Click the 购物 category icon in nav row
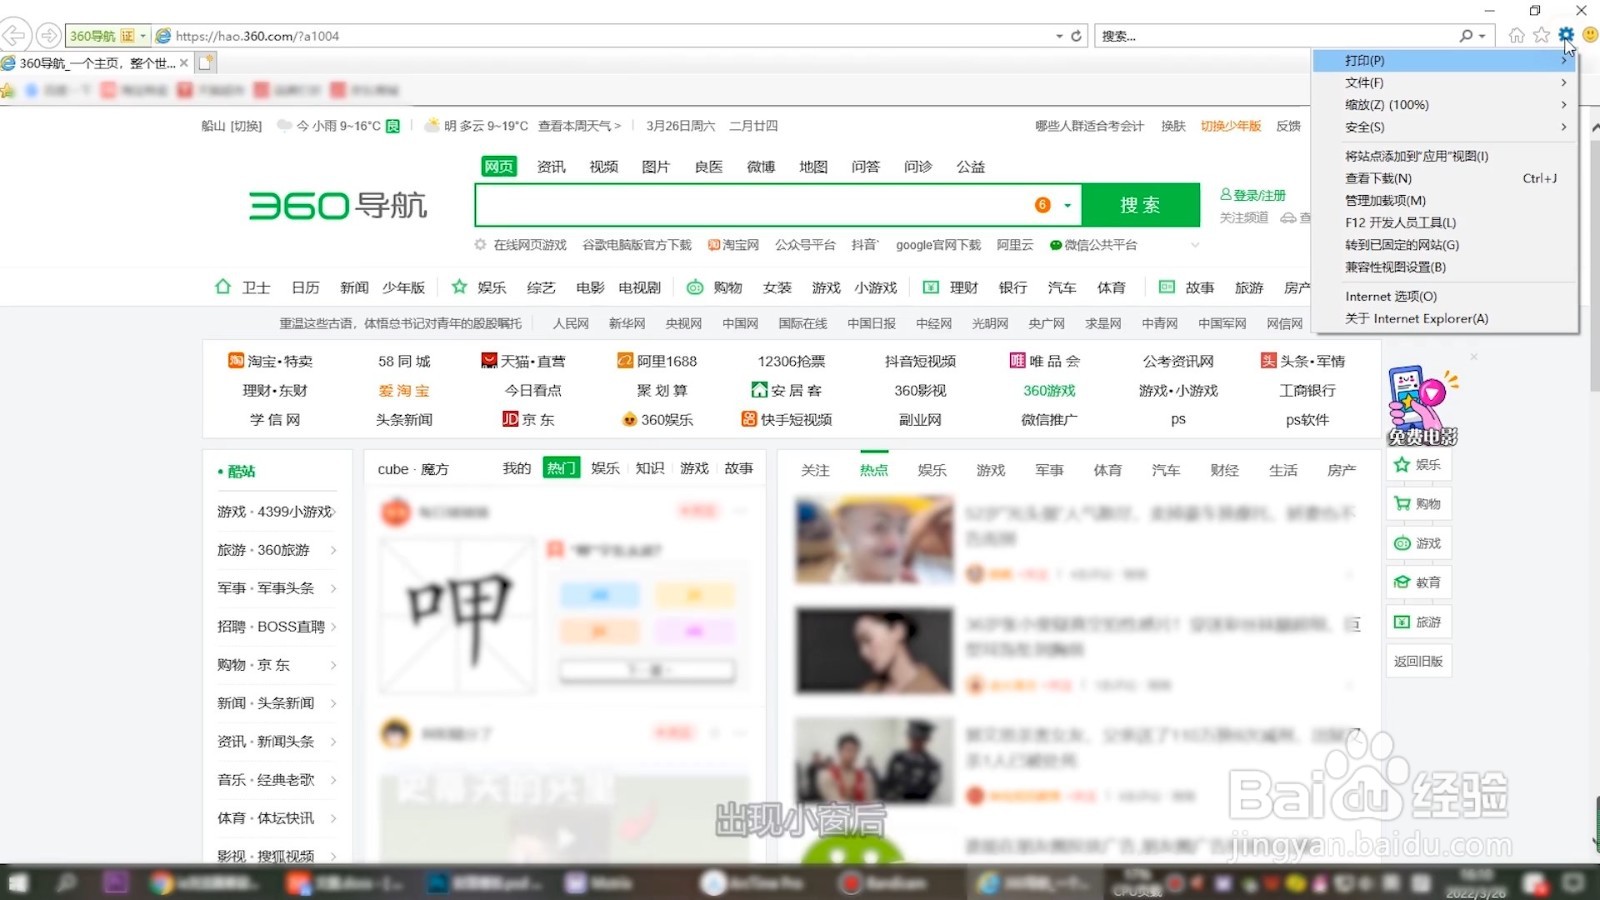 (695, 287)
